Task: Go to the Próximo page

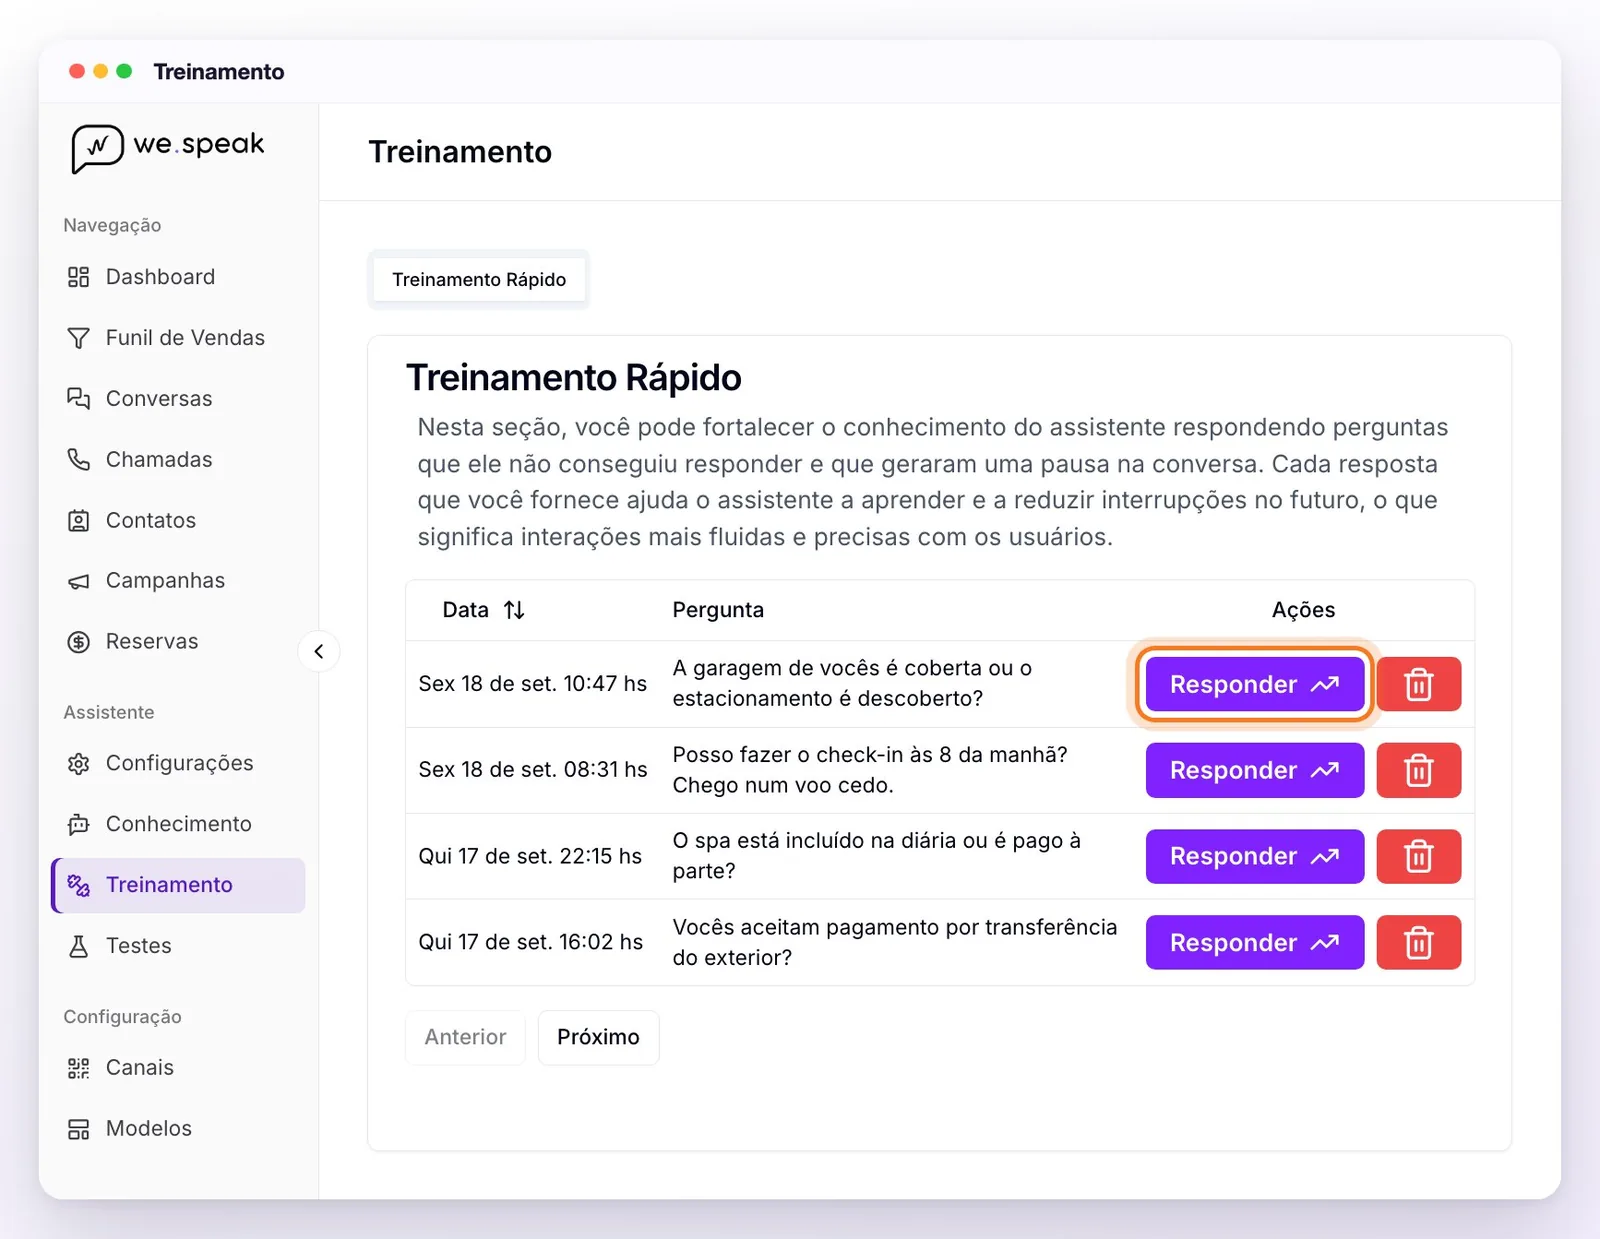Action: coord(598,1037)
